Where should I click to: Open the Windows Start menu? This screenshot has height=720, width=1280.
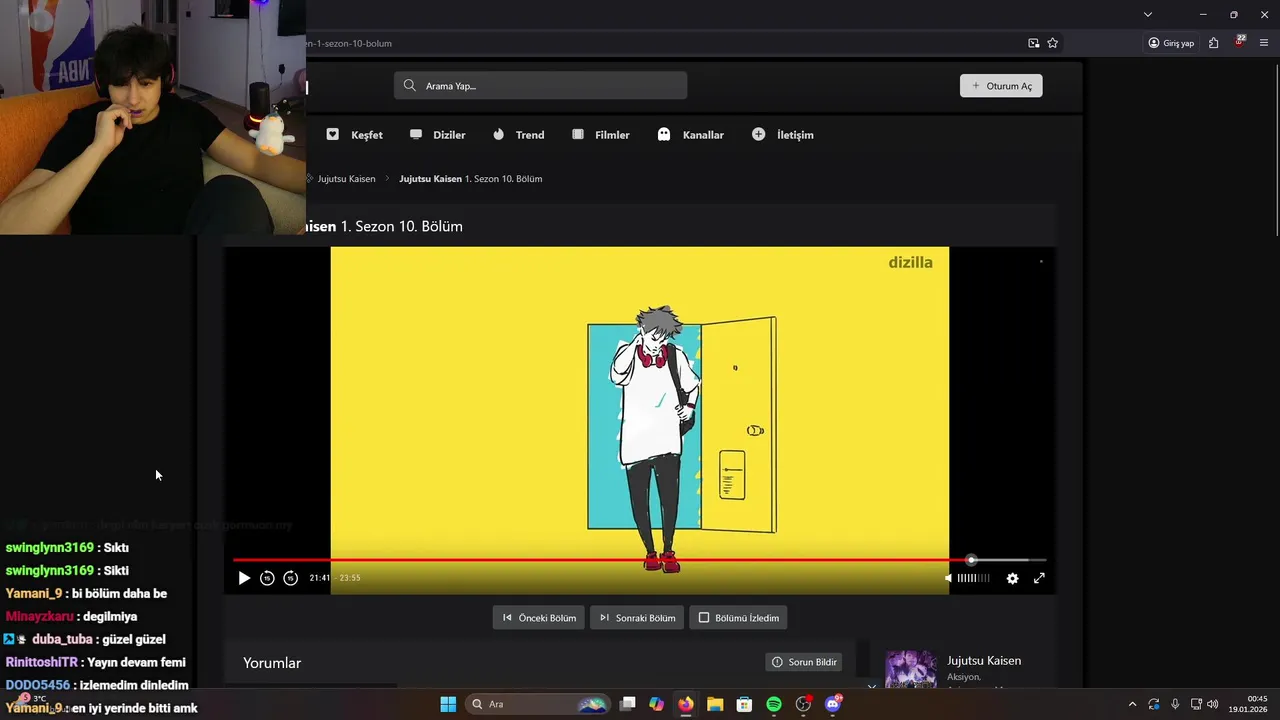[x=448, y=704]
